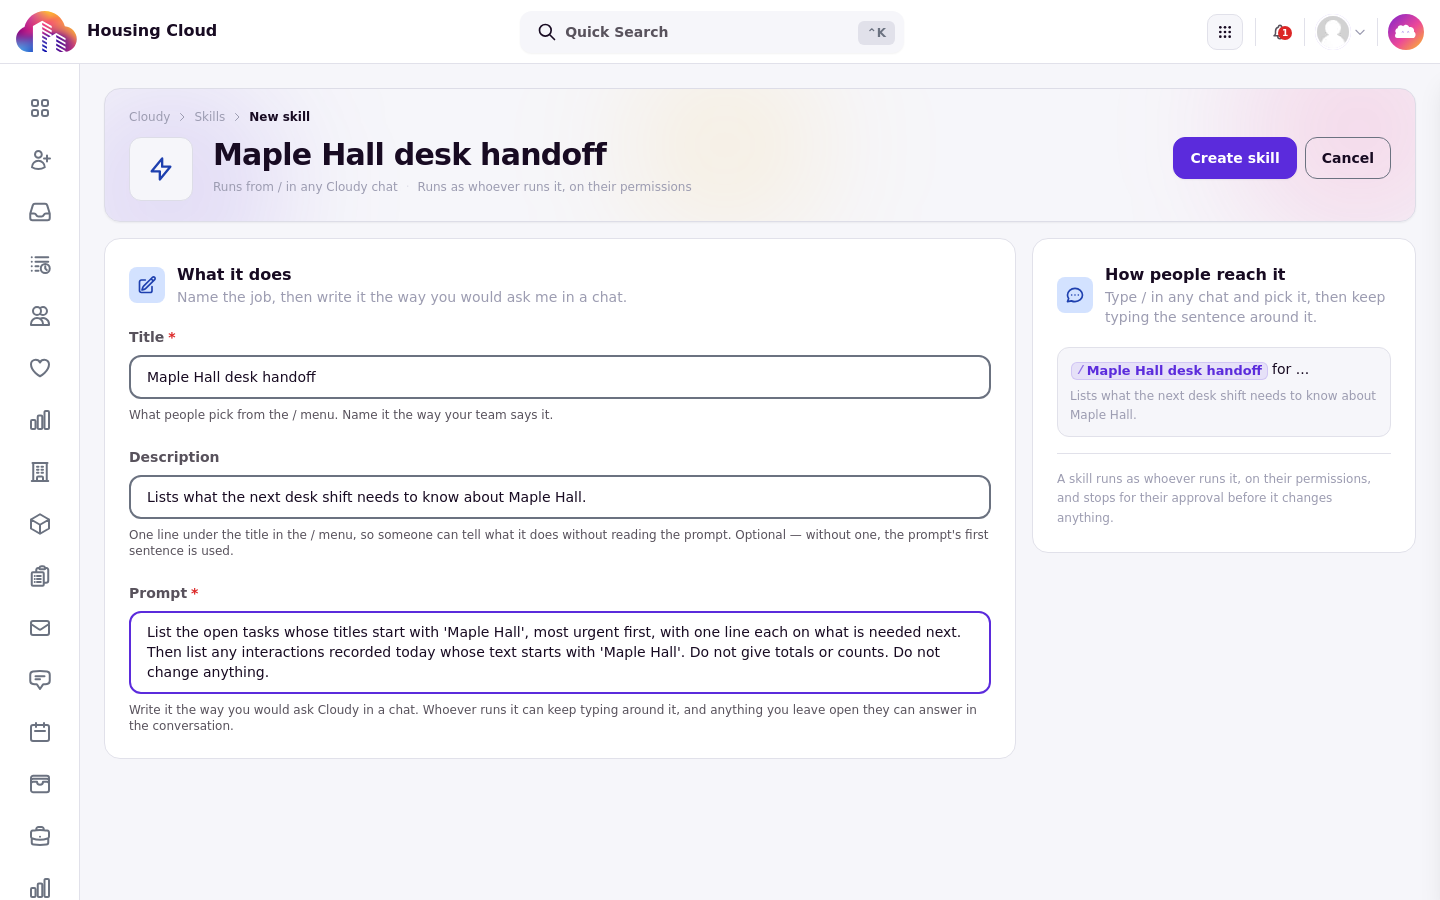The height and width of the screenshot is (900, 1440).
Task: Click the Cloudy assistant avatar icon
Action: coord(1406,32)
